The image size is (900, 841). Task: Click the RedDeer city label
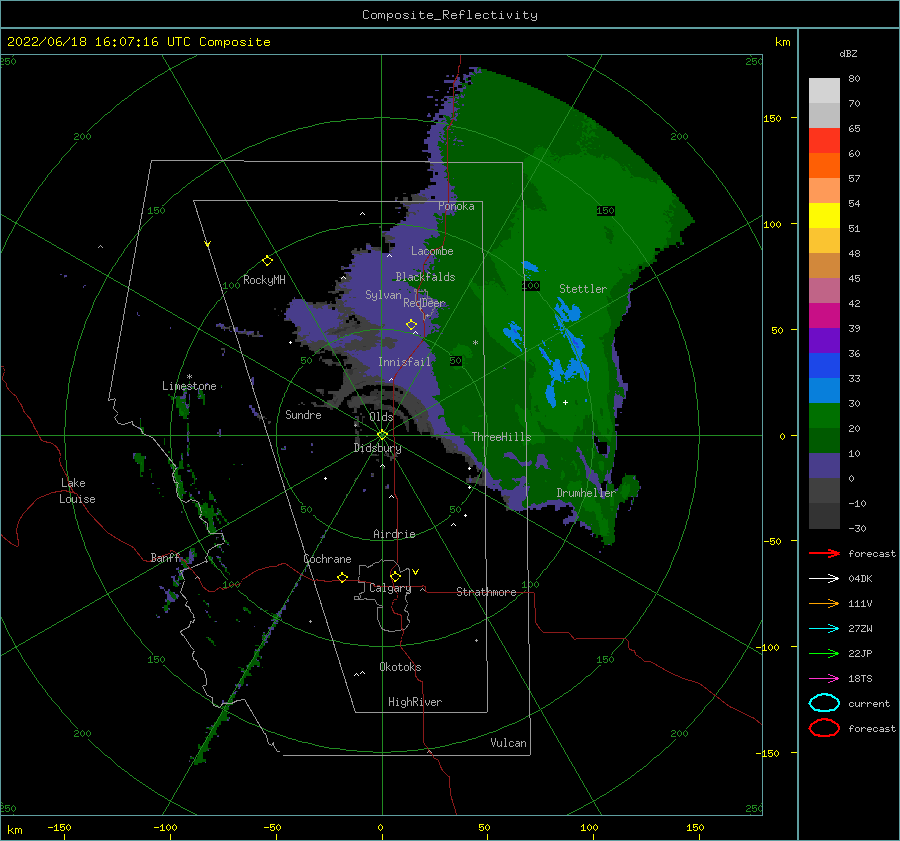[424, 303]
